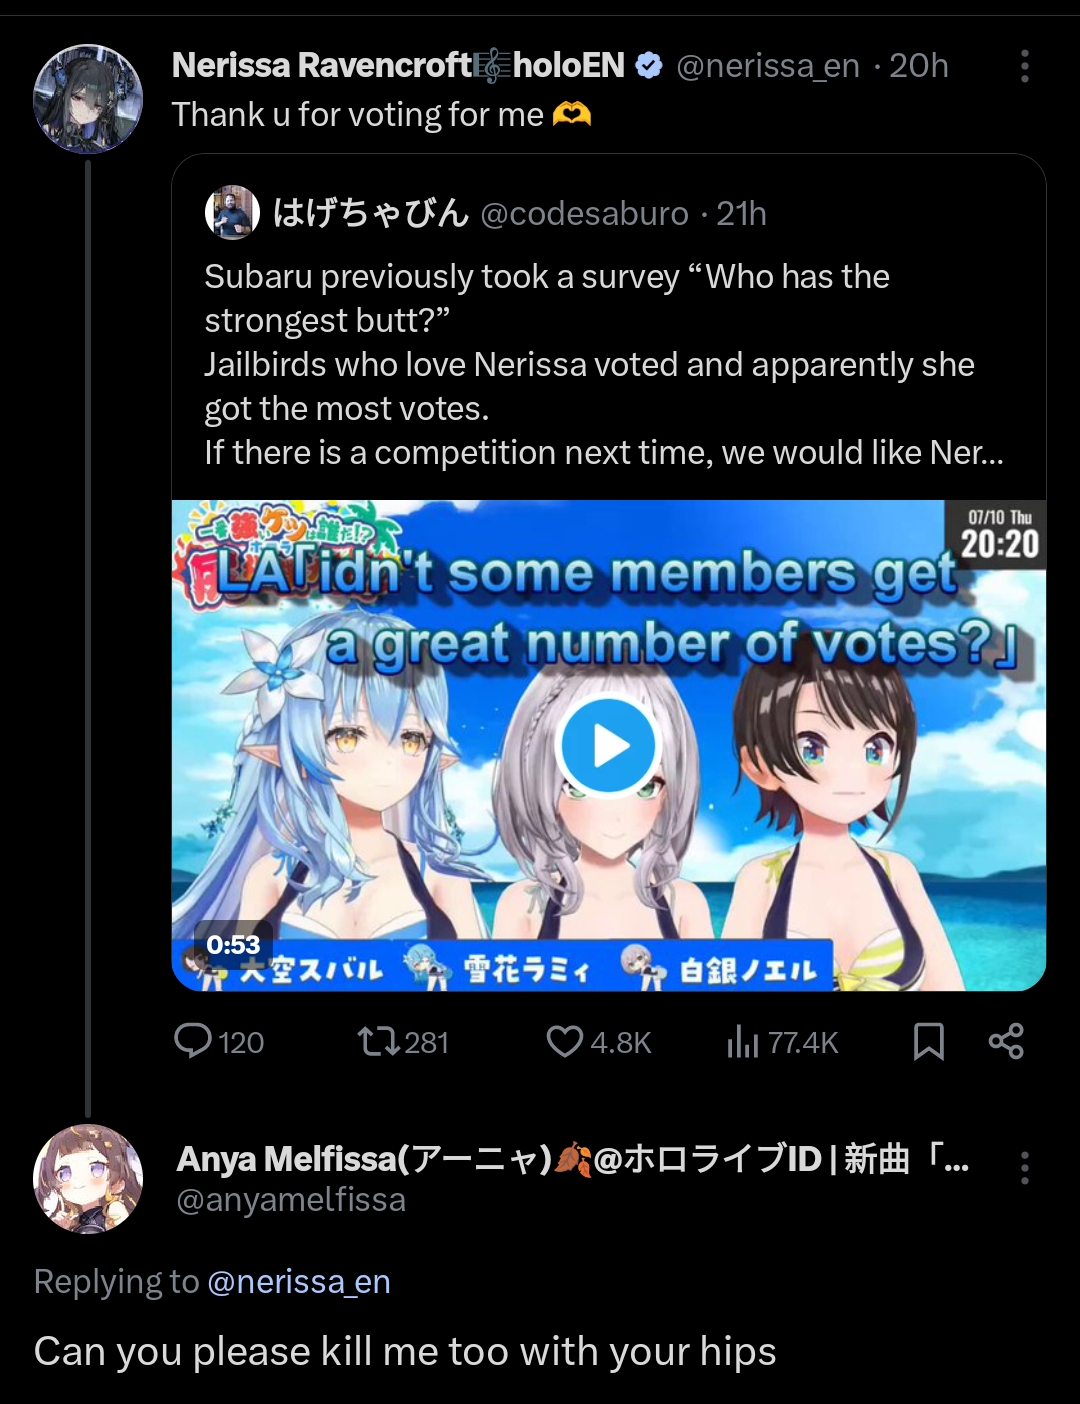This screenshot has width=1080, height=1404.
Task: Open the @nerissa_en handle in the header
Action: pyautogui.click(x=768, y=66)
